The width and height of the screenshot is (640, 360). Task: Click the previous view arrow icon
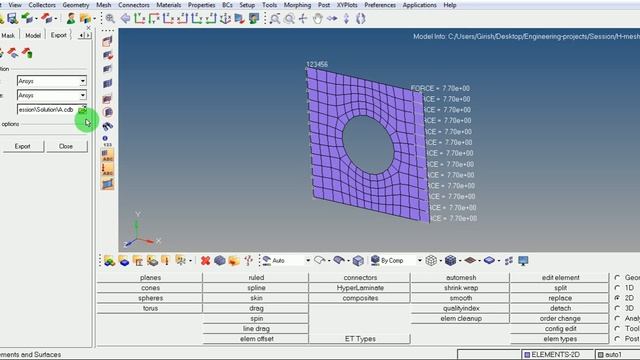coord(125,18)
